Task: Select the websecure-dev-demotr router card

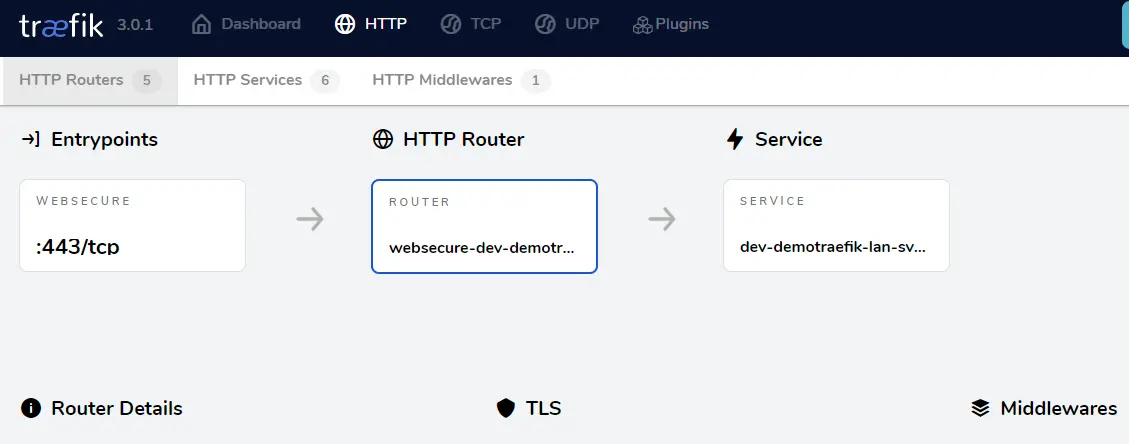Action: coord(485,226)
